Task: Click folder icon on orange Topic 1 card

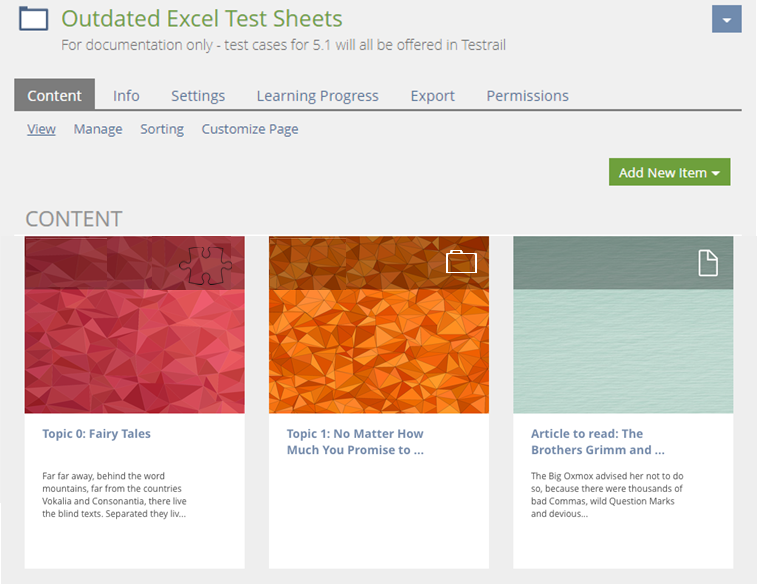Action: (x=461, y=262)
